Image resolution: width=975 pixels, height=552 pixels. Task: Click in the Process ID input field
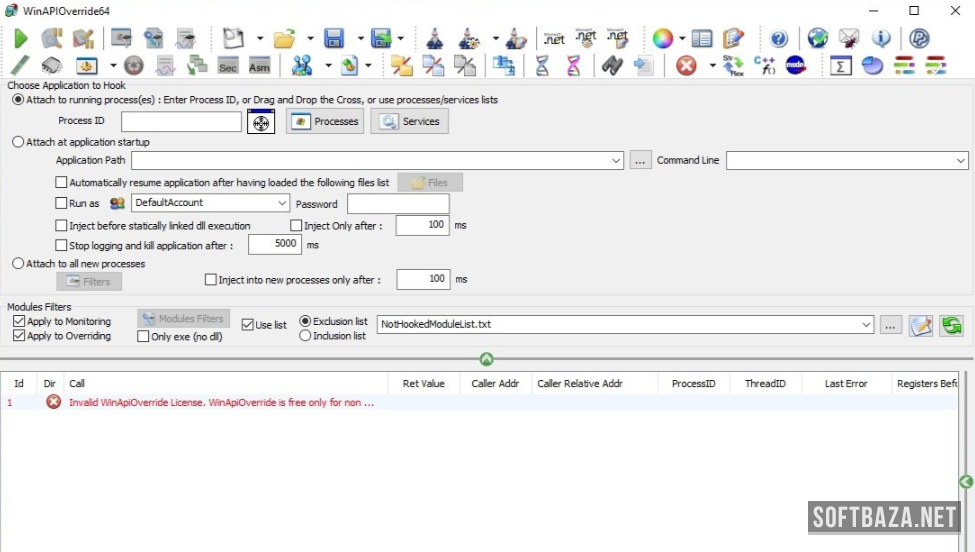pos(181,122)
